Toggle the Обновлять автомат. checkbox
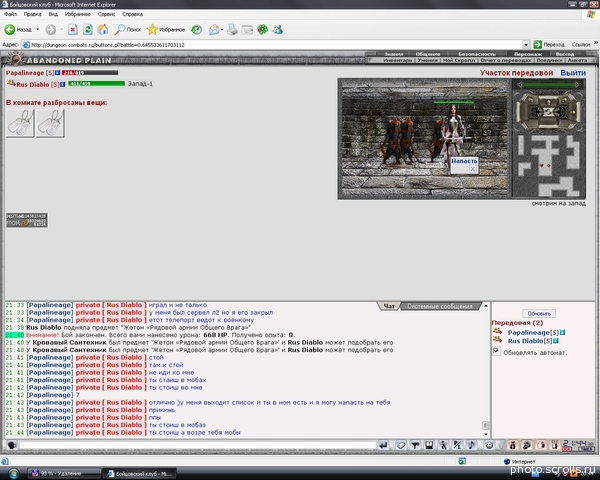 496,351
